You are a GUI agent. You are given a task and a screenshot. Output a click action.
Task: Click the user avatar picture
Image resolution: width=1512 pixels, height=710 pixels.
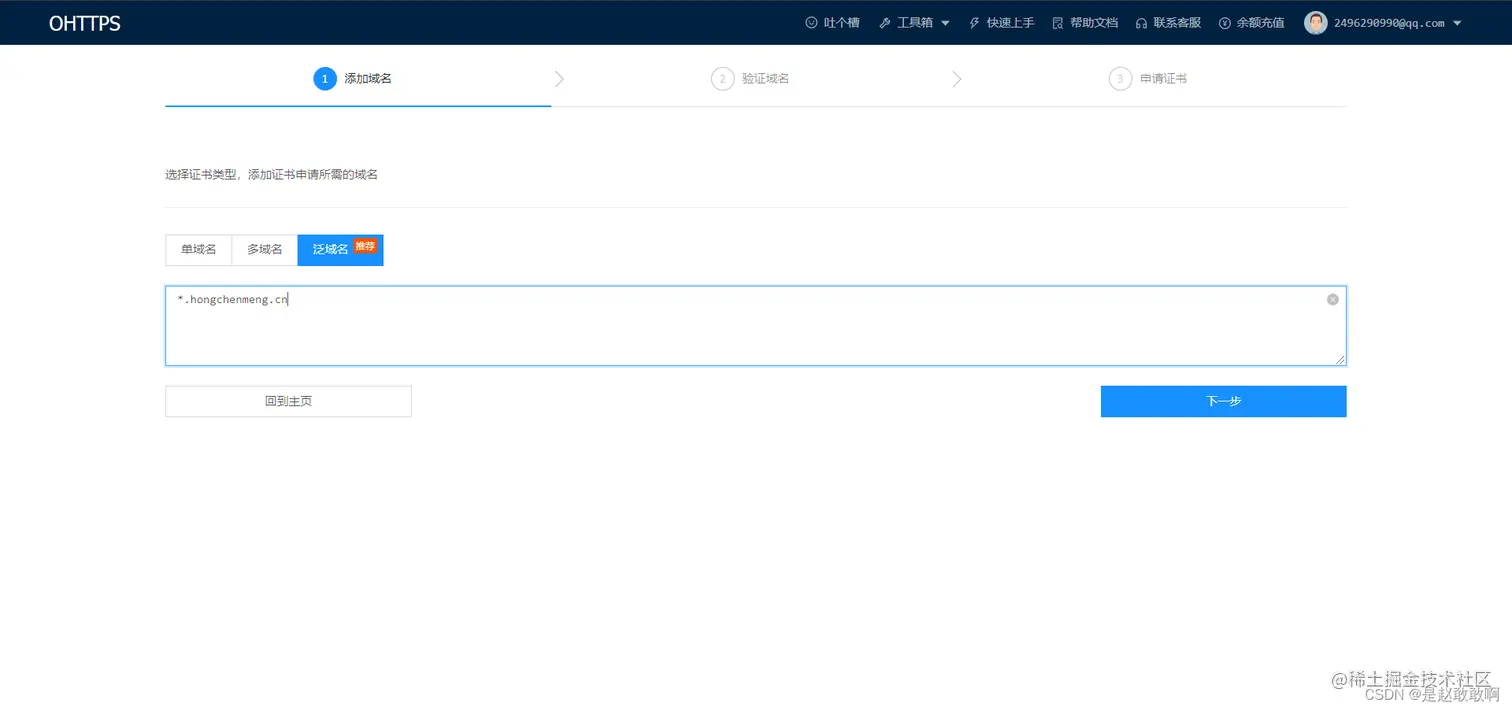tap(1315, 23)
